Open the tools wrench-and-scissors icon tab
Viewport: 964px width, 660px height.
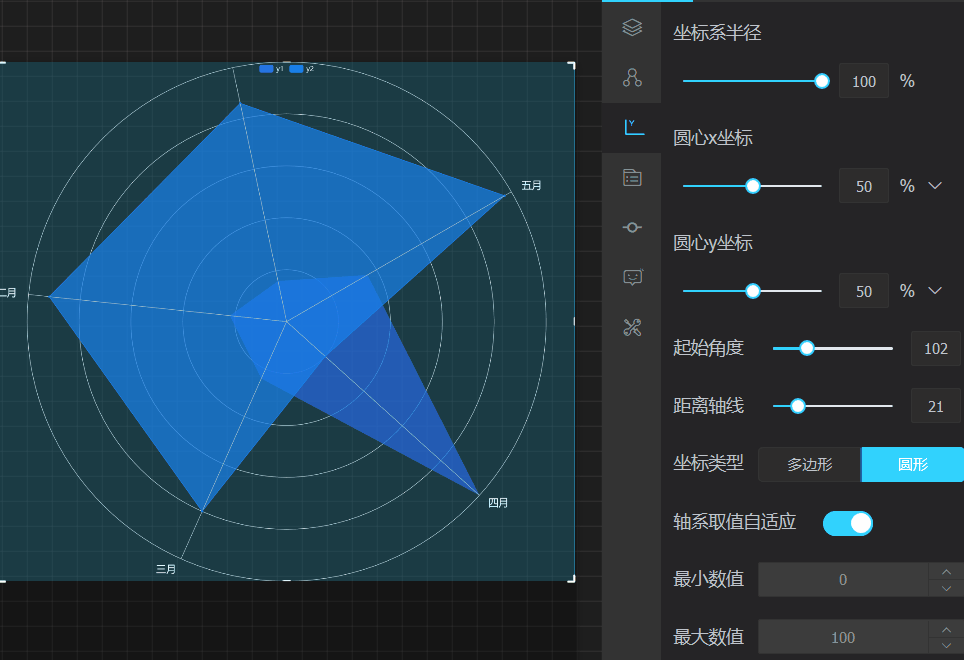[x=632, y=327]
